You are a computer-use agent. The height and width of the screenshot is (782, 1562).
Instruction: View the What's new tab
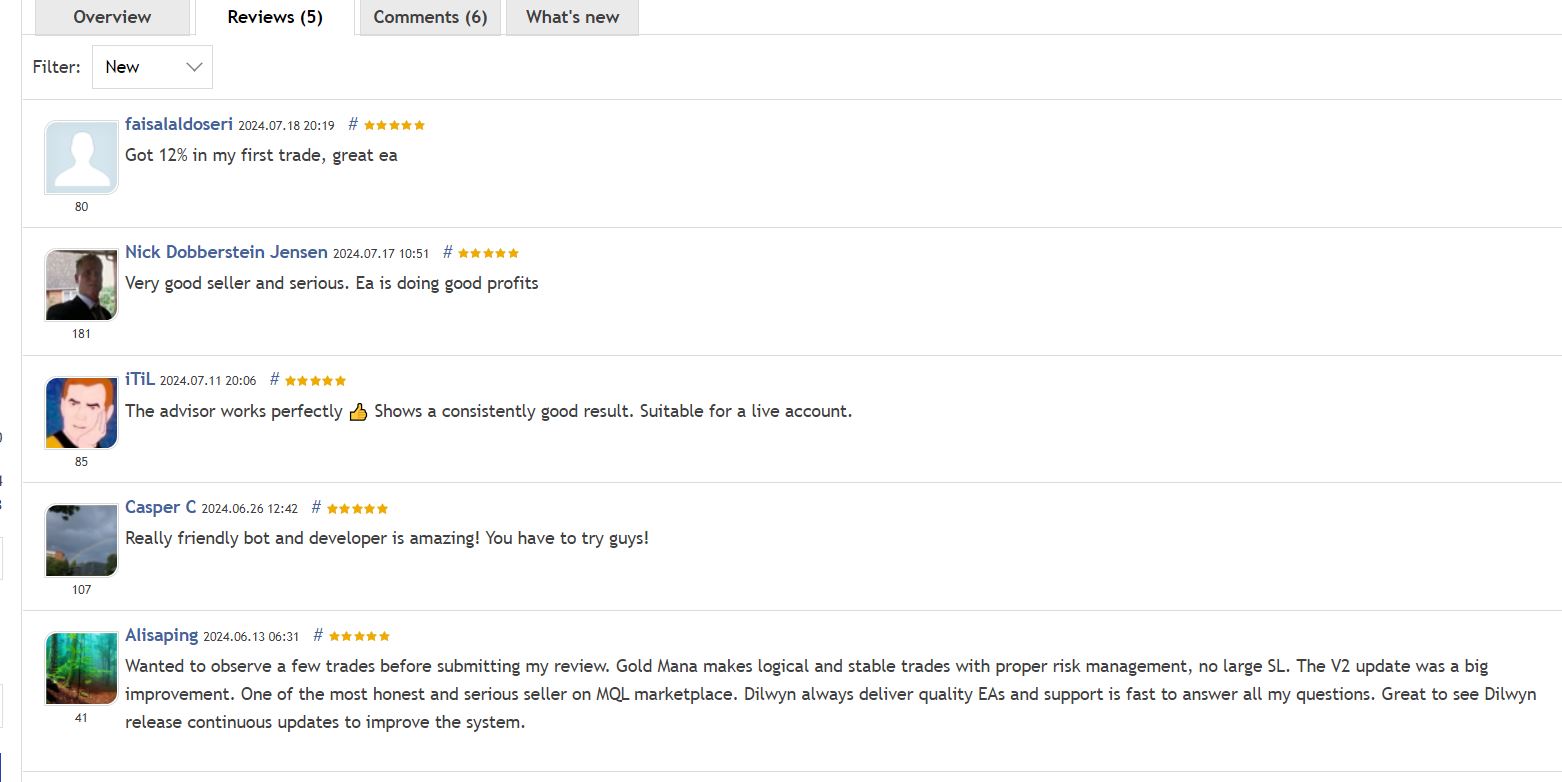[x=571, y=16]
